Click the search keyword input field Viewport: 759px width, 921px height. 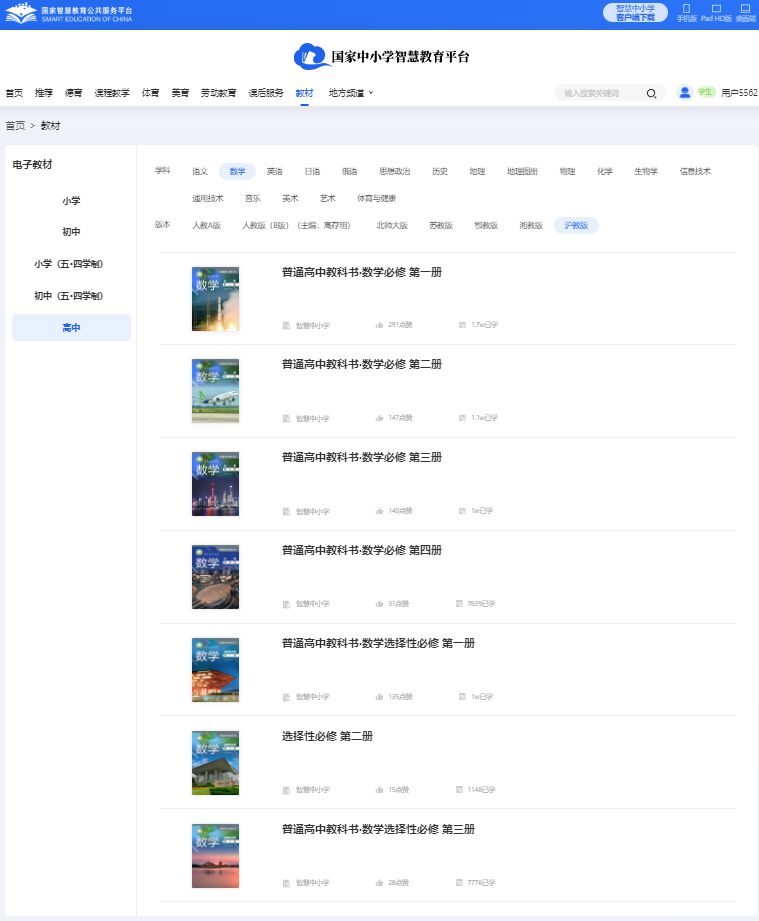[x=600, y=93]
